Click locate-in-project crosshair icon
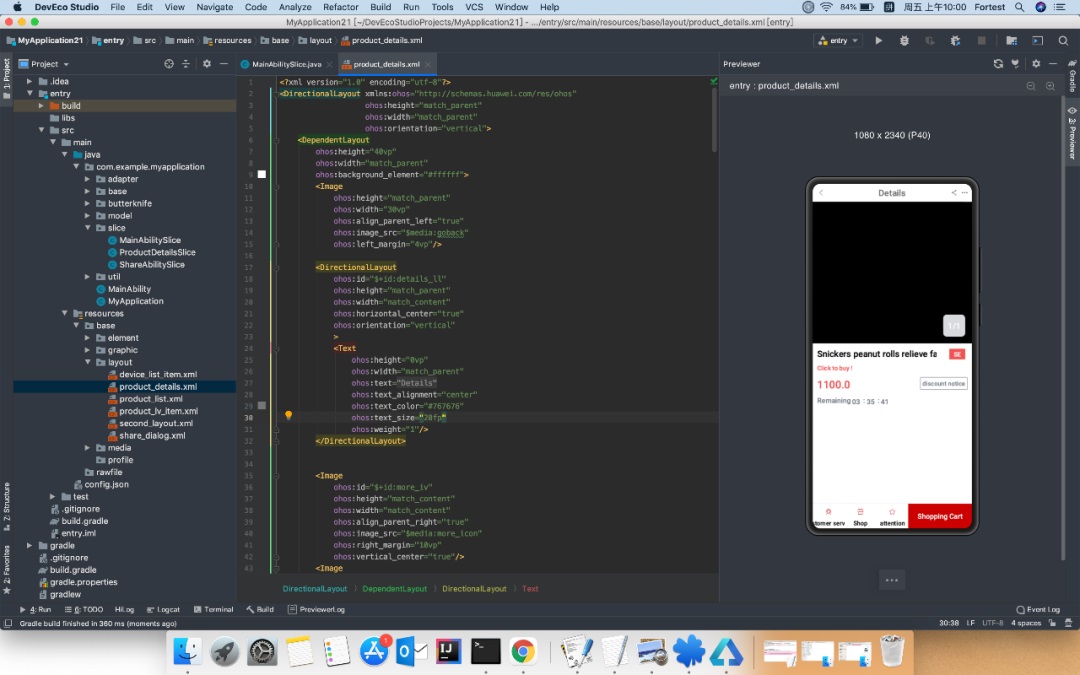Screen dimensions: 1080x675 coord(169,64)
